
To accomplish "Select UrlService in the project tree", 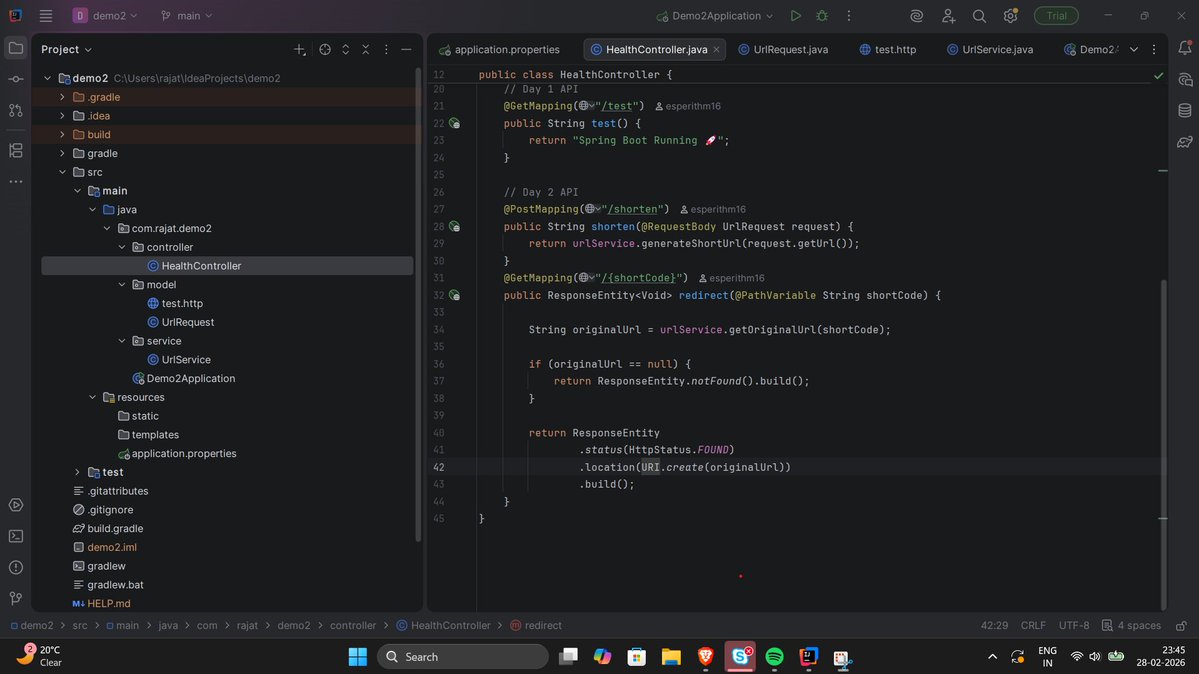I will click(186, 360).
